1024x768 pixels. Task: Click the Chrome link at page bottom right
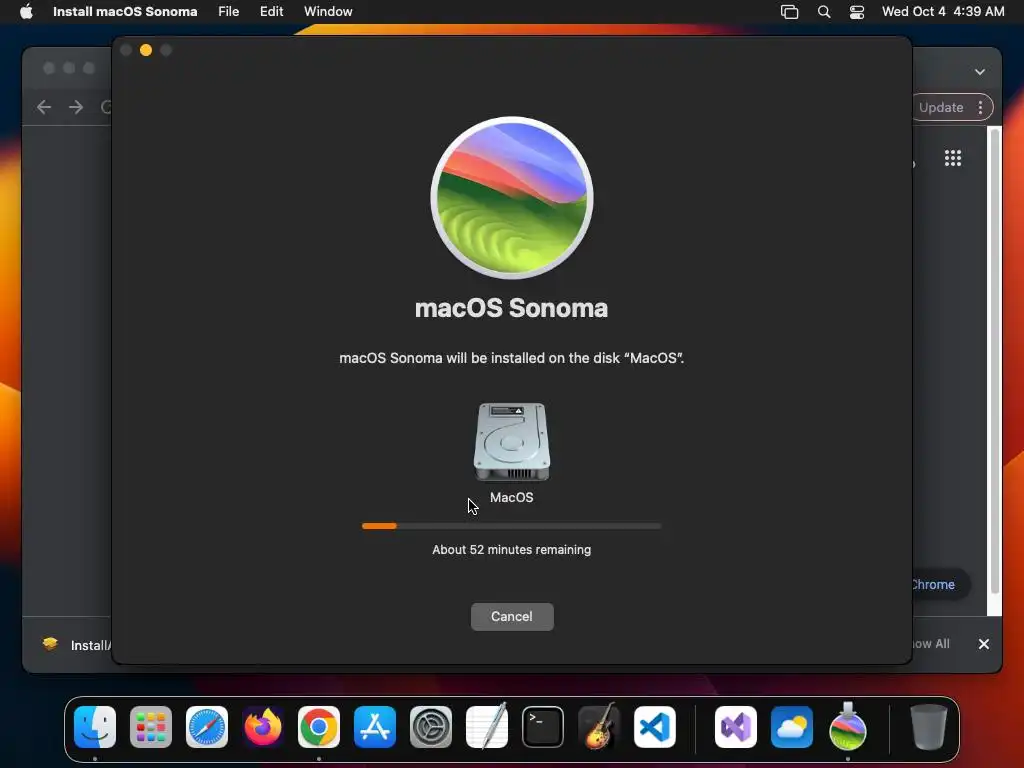coord(933,584)
